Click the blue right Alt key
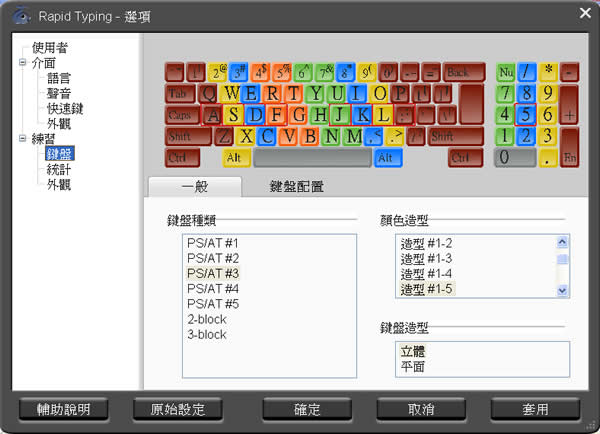 click(388, 158)
